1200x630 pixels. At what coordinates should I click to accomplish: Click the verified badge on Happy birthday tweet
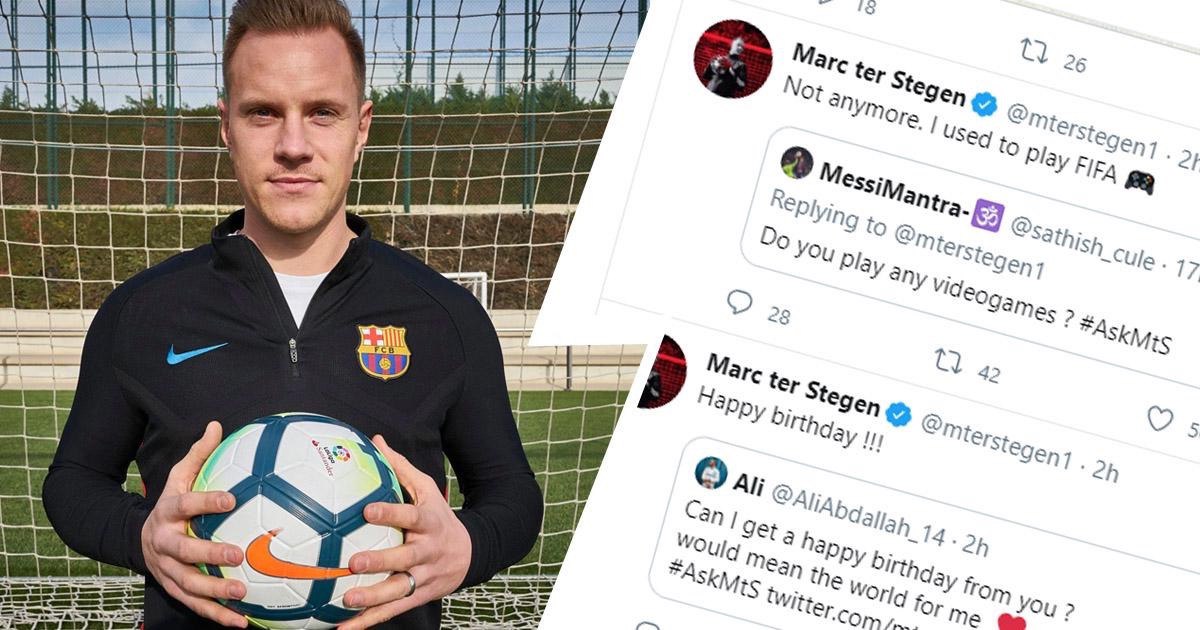[x=898, y=413]
